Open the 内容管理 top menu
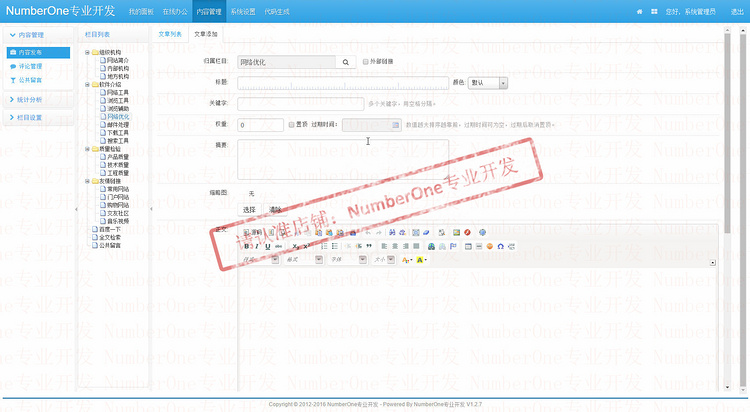Screen dimensions: 750x412 pos(209,11)
